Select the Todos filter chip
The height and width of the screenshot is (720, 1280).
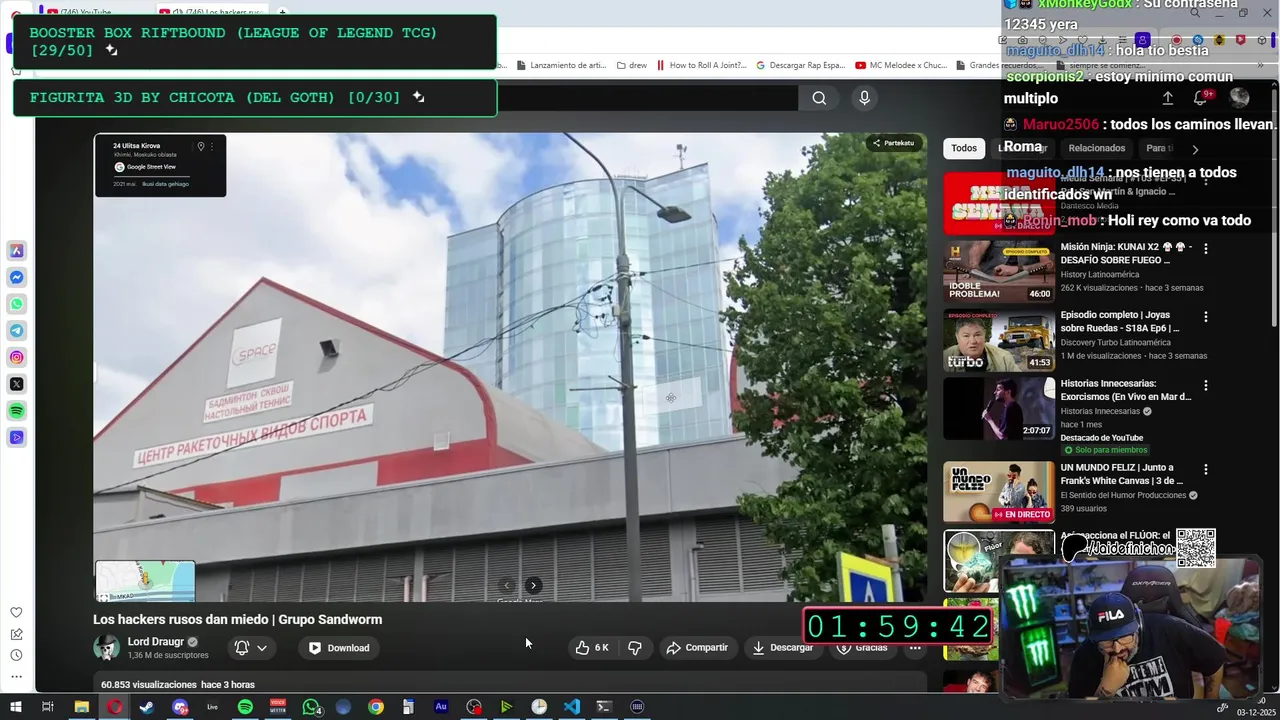[964, 148]
